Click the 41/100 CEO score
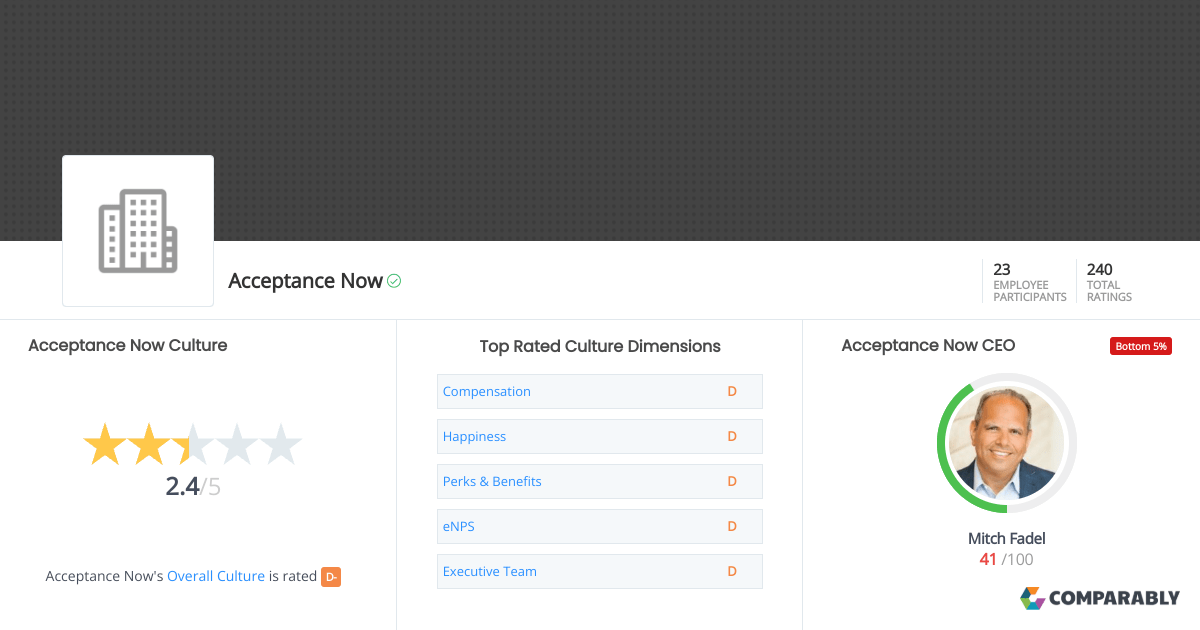The width and height of the screenshot is (1200, 630). [1007, 560]
